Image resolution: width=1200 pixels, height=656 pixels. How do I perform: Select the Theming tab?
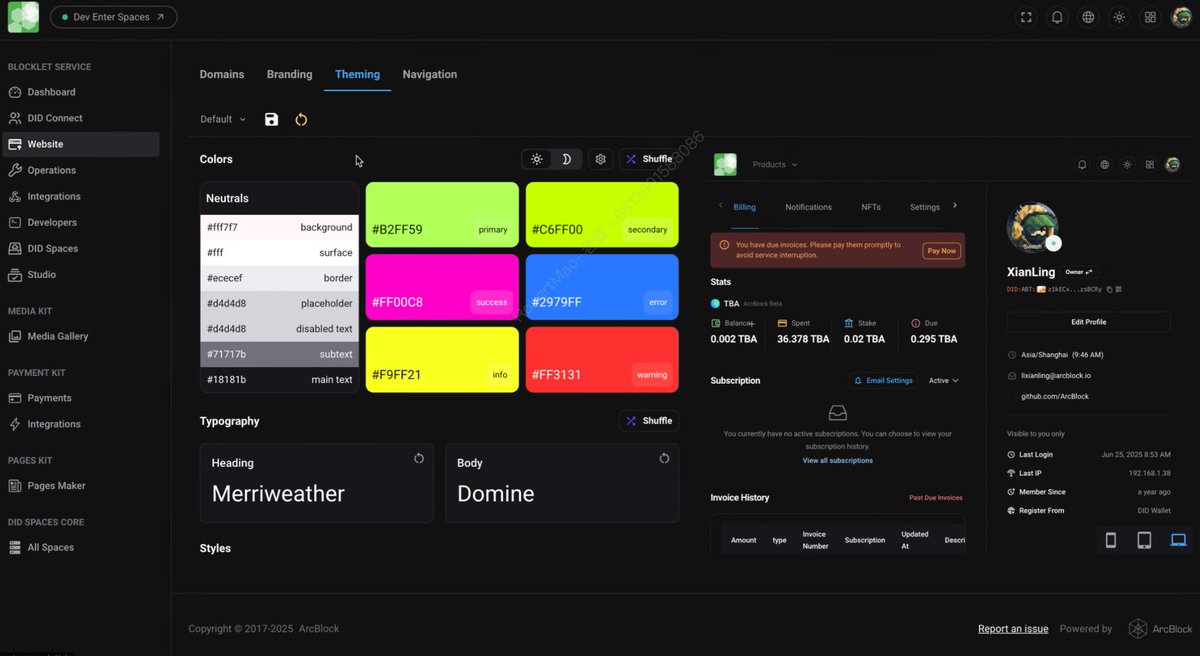(357, 74)
